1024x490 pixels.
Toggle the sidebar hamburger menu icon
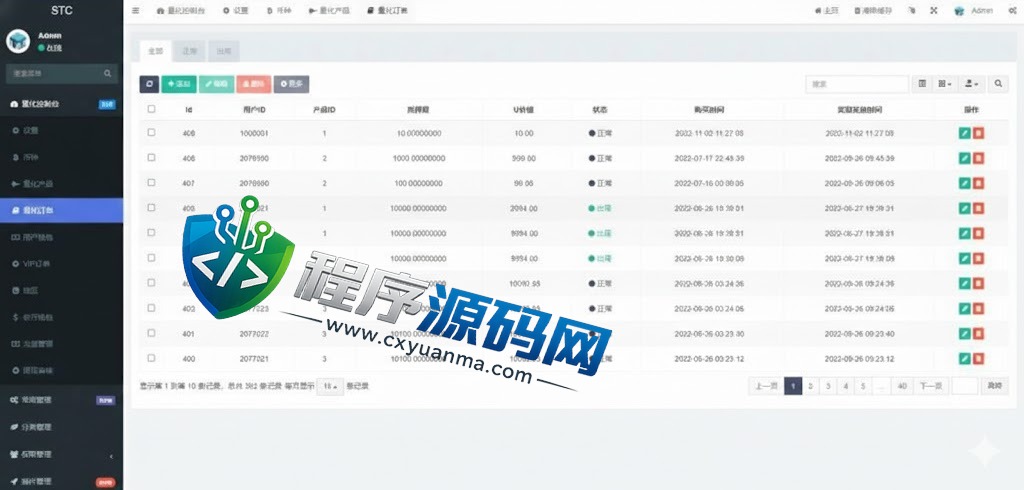(135, 10)
